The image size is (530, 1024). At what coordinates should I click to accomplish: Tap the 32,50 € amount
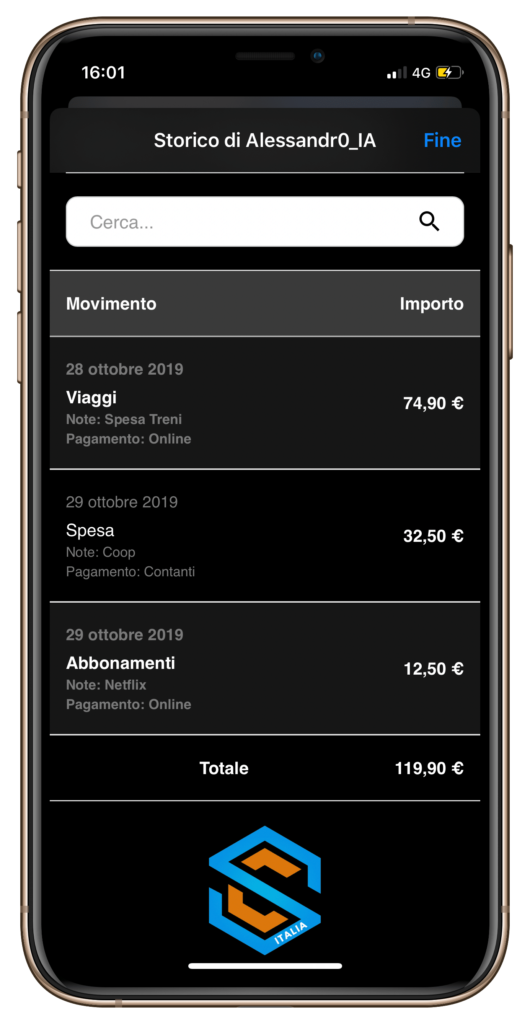433,536
